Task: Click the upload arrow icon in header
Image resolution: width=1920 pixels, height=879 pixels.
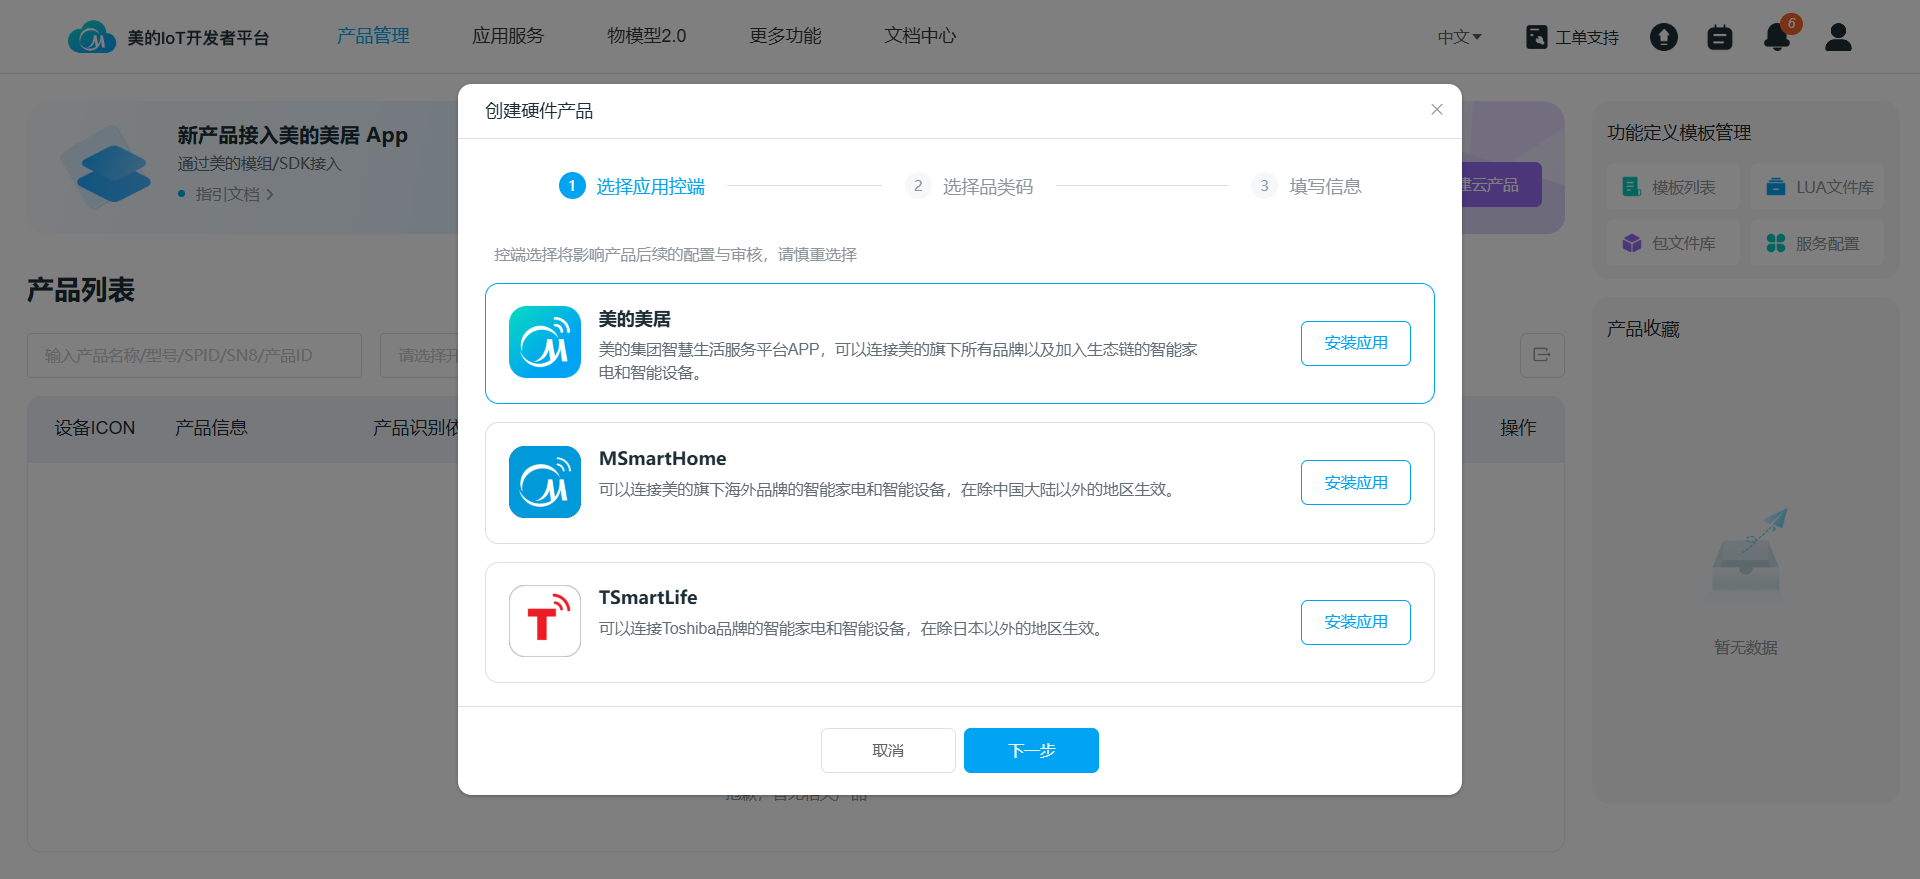Action: 1663,37
